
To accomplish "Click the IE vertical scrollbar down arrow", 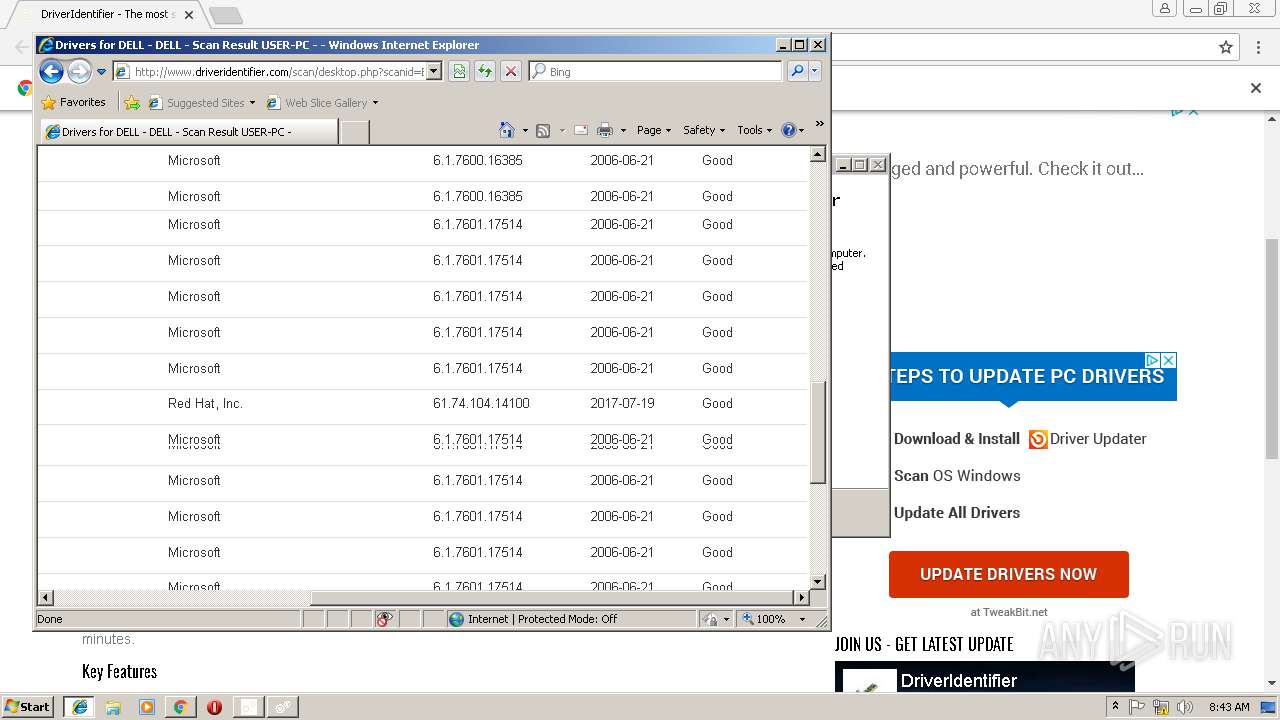I will 817,581.
